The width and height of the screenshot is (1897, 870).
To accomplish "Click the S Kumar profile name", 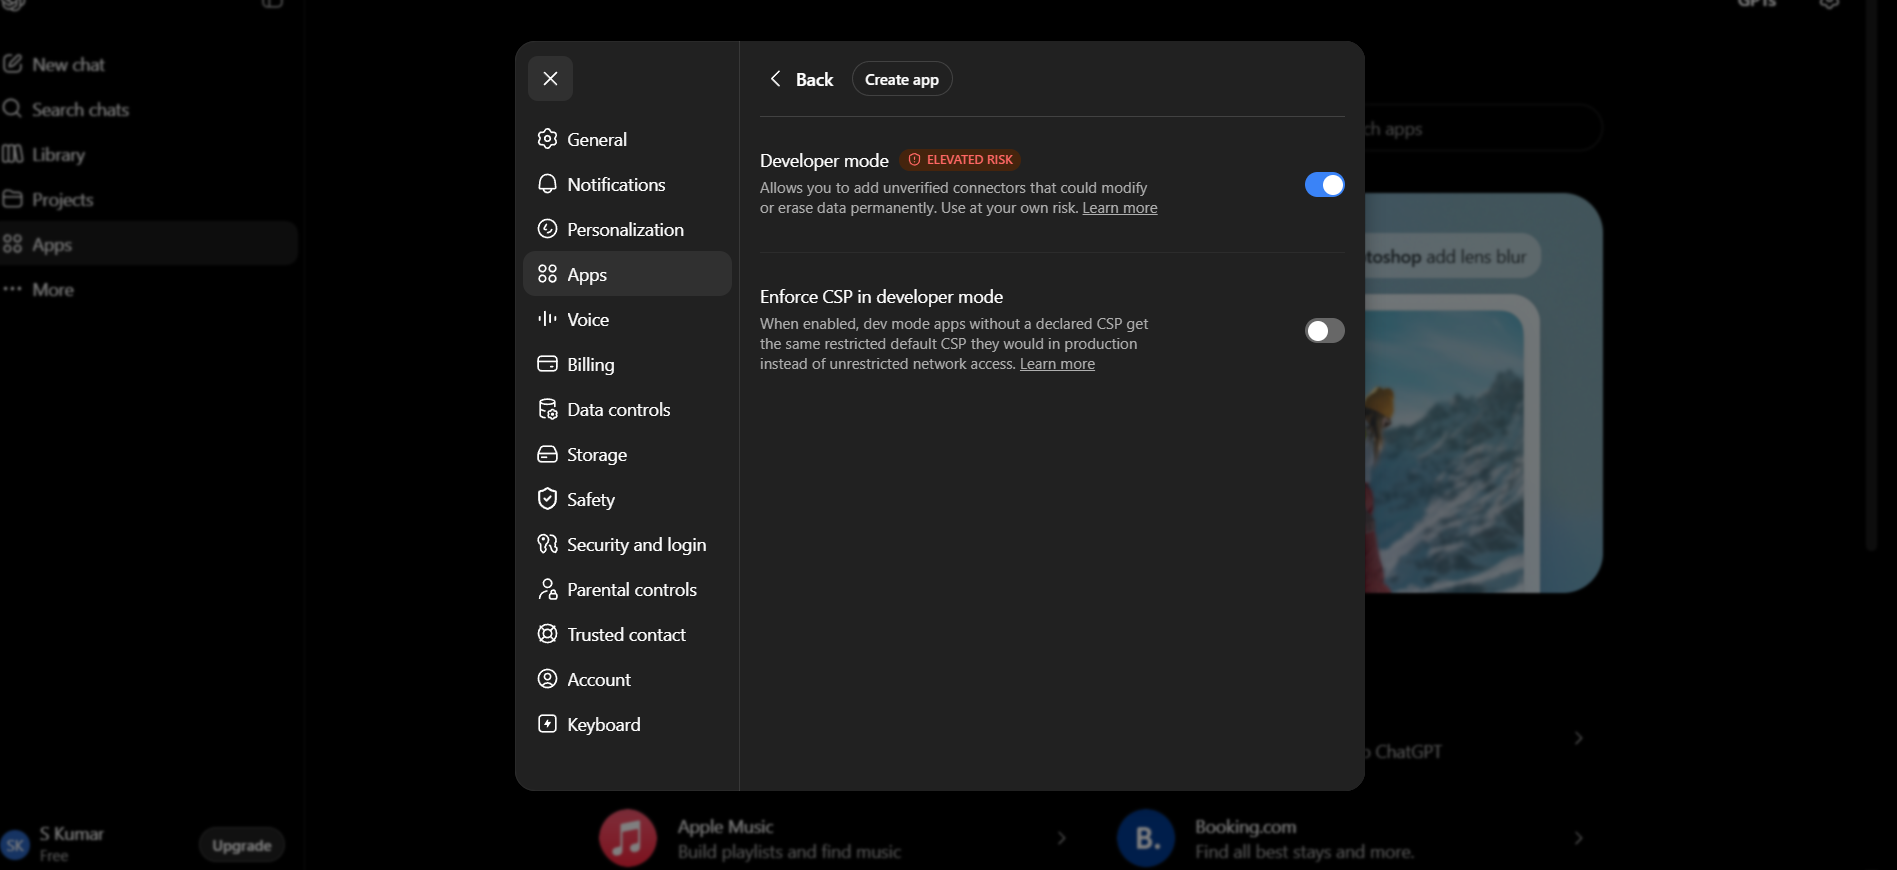I will [x=71, y=834].
